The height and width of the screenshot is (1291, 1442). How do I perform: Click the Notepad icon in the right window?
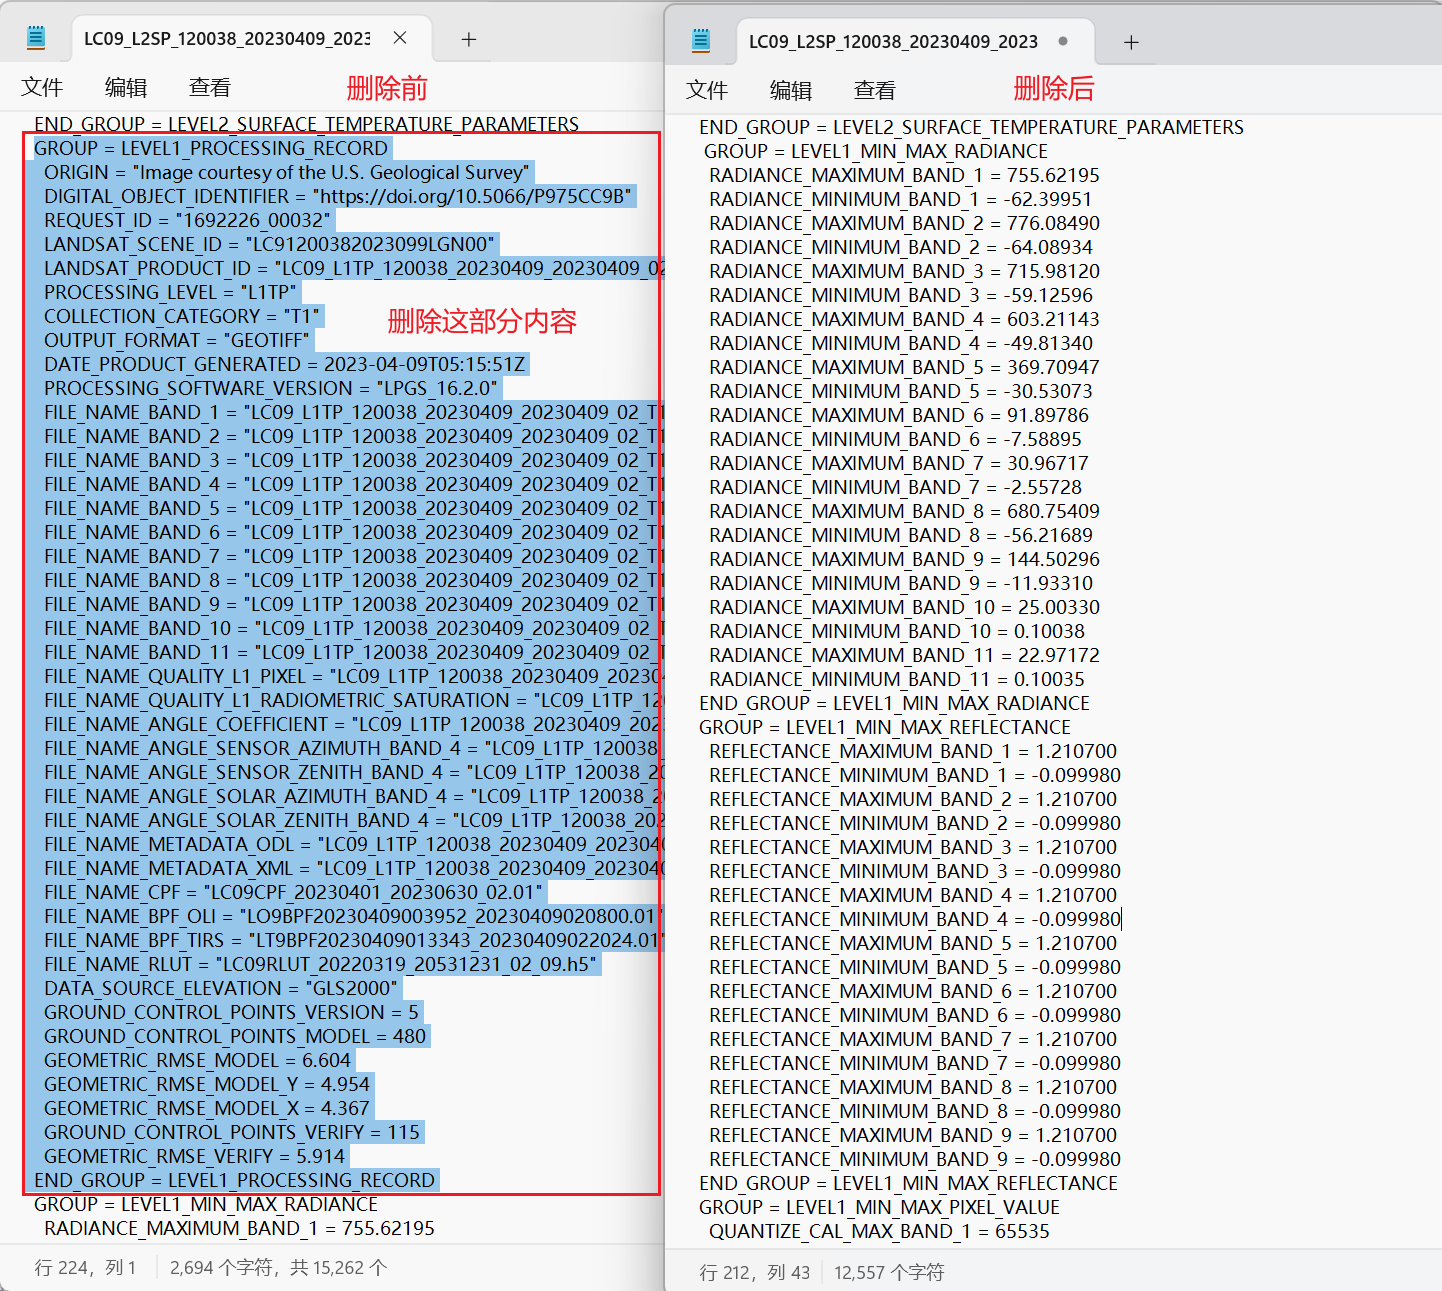(701, 41)
